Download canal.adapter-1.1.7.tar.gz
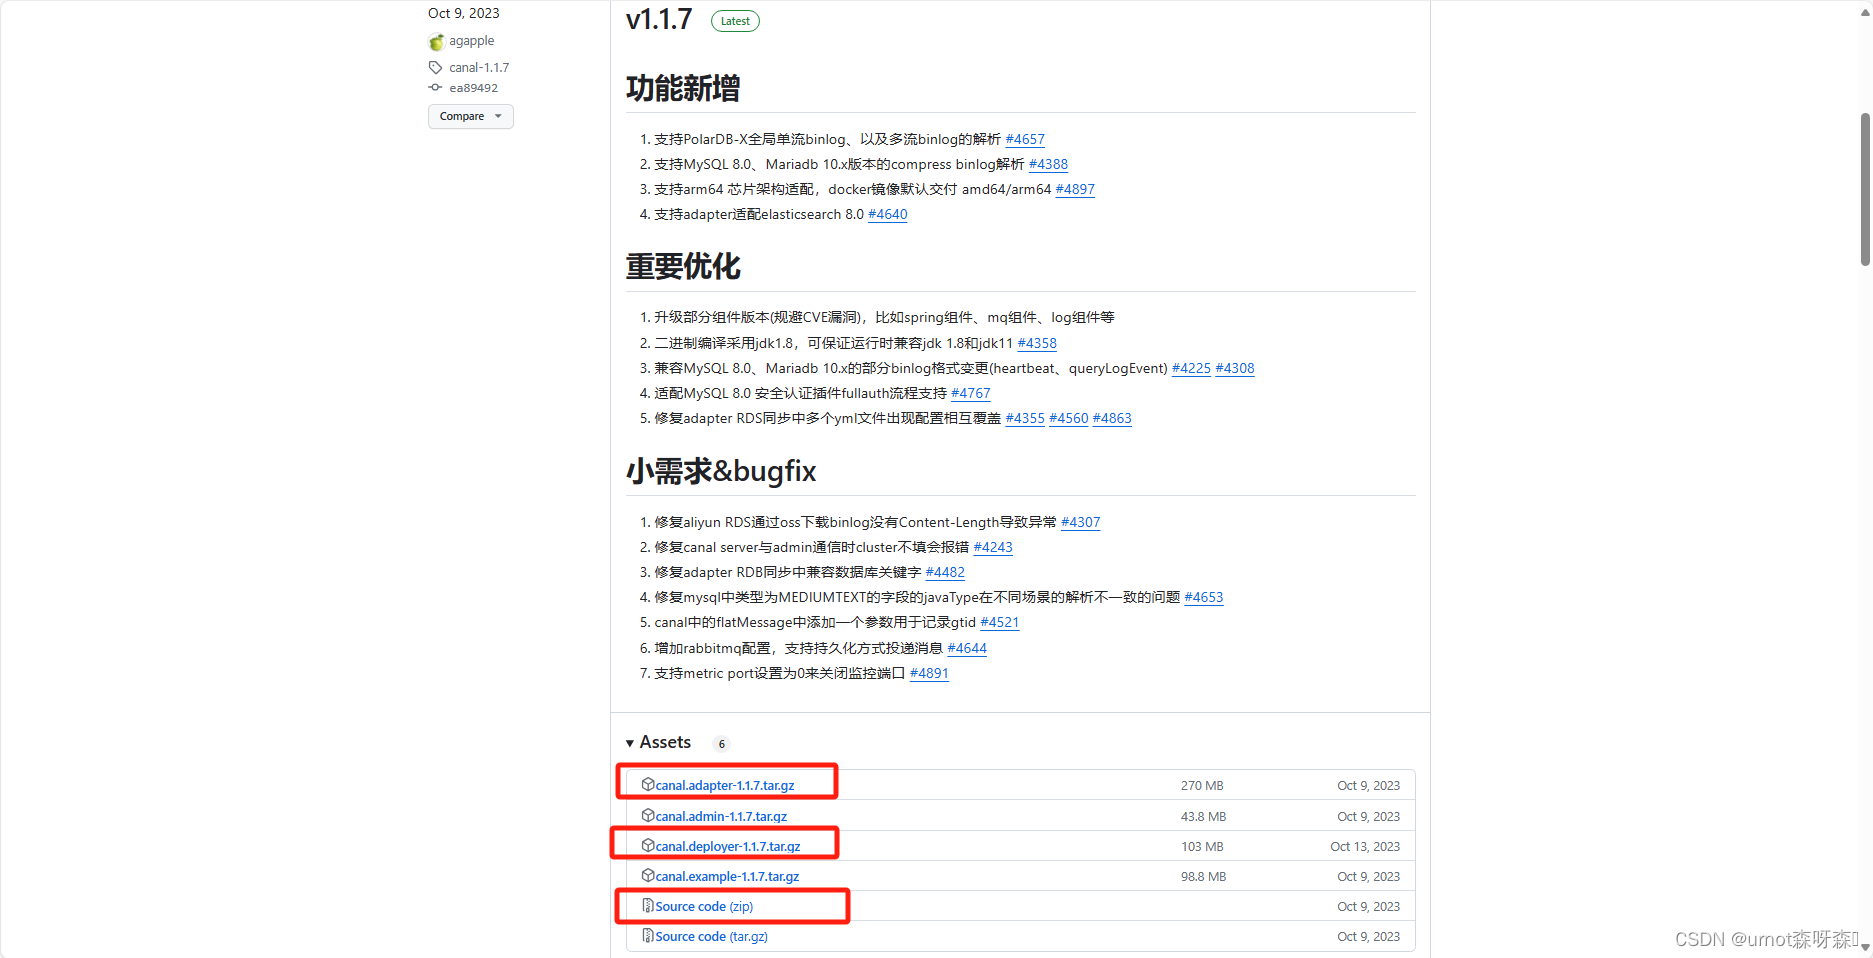This screenshot has height=958, width=1873. pyautogui.click(x=725, y=785)
